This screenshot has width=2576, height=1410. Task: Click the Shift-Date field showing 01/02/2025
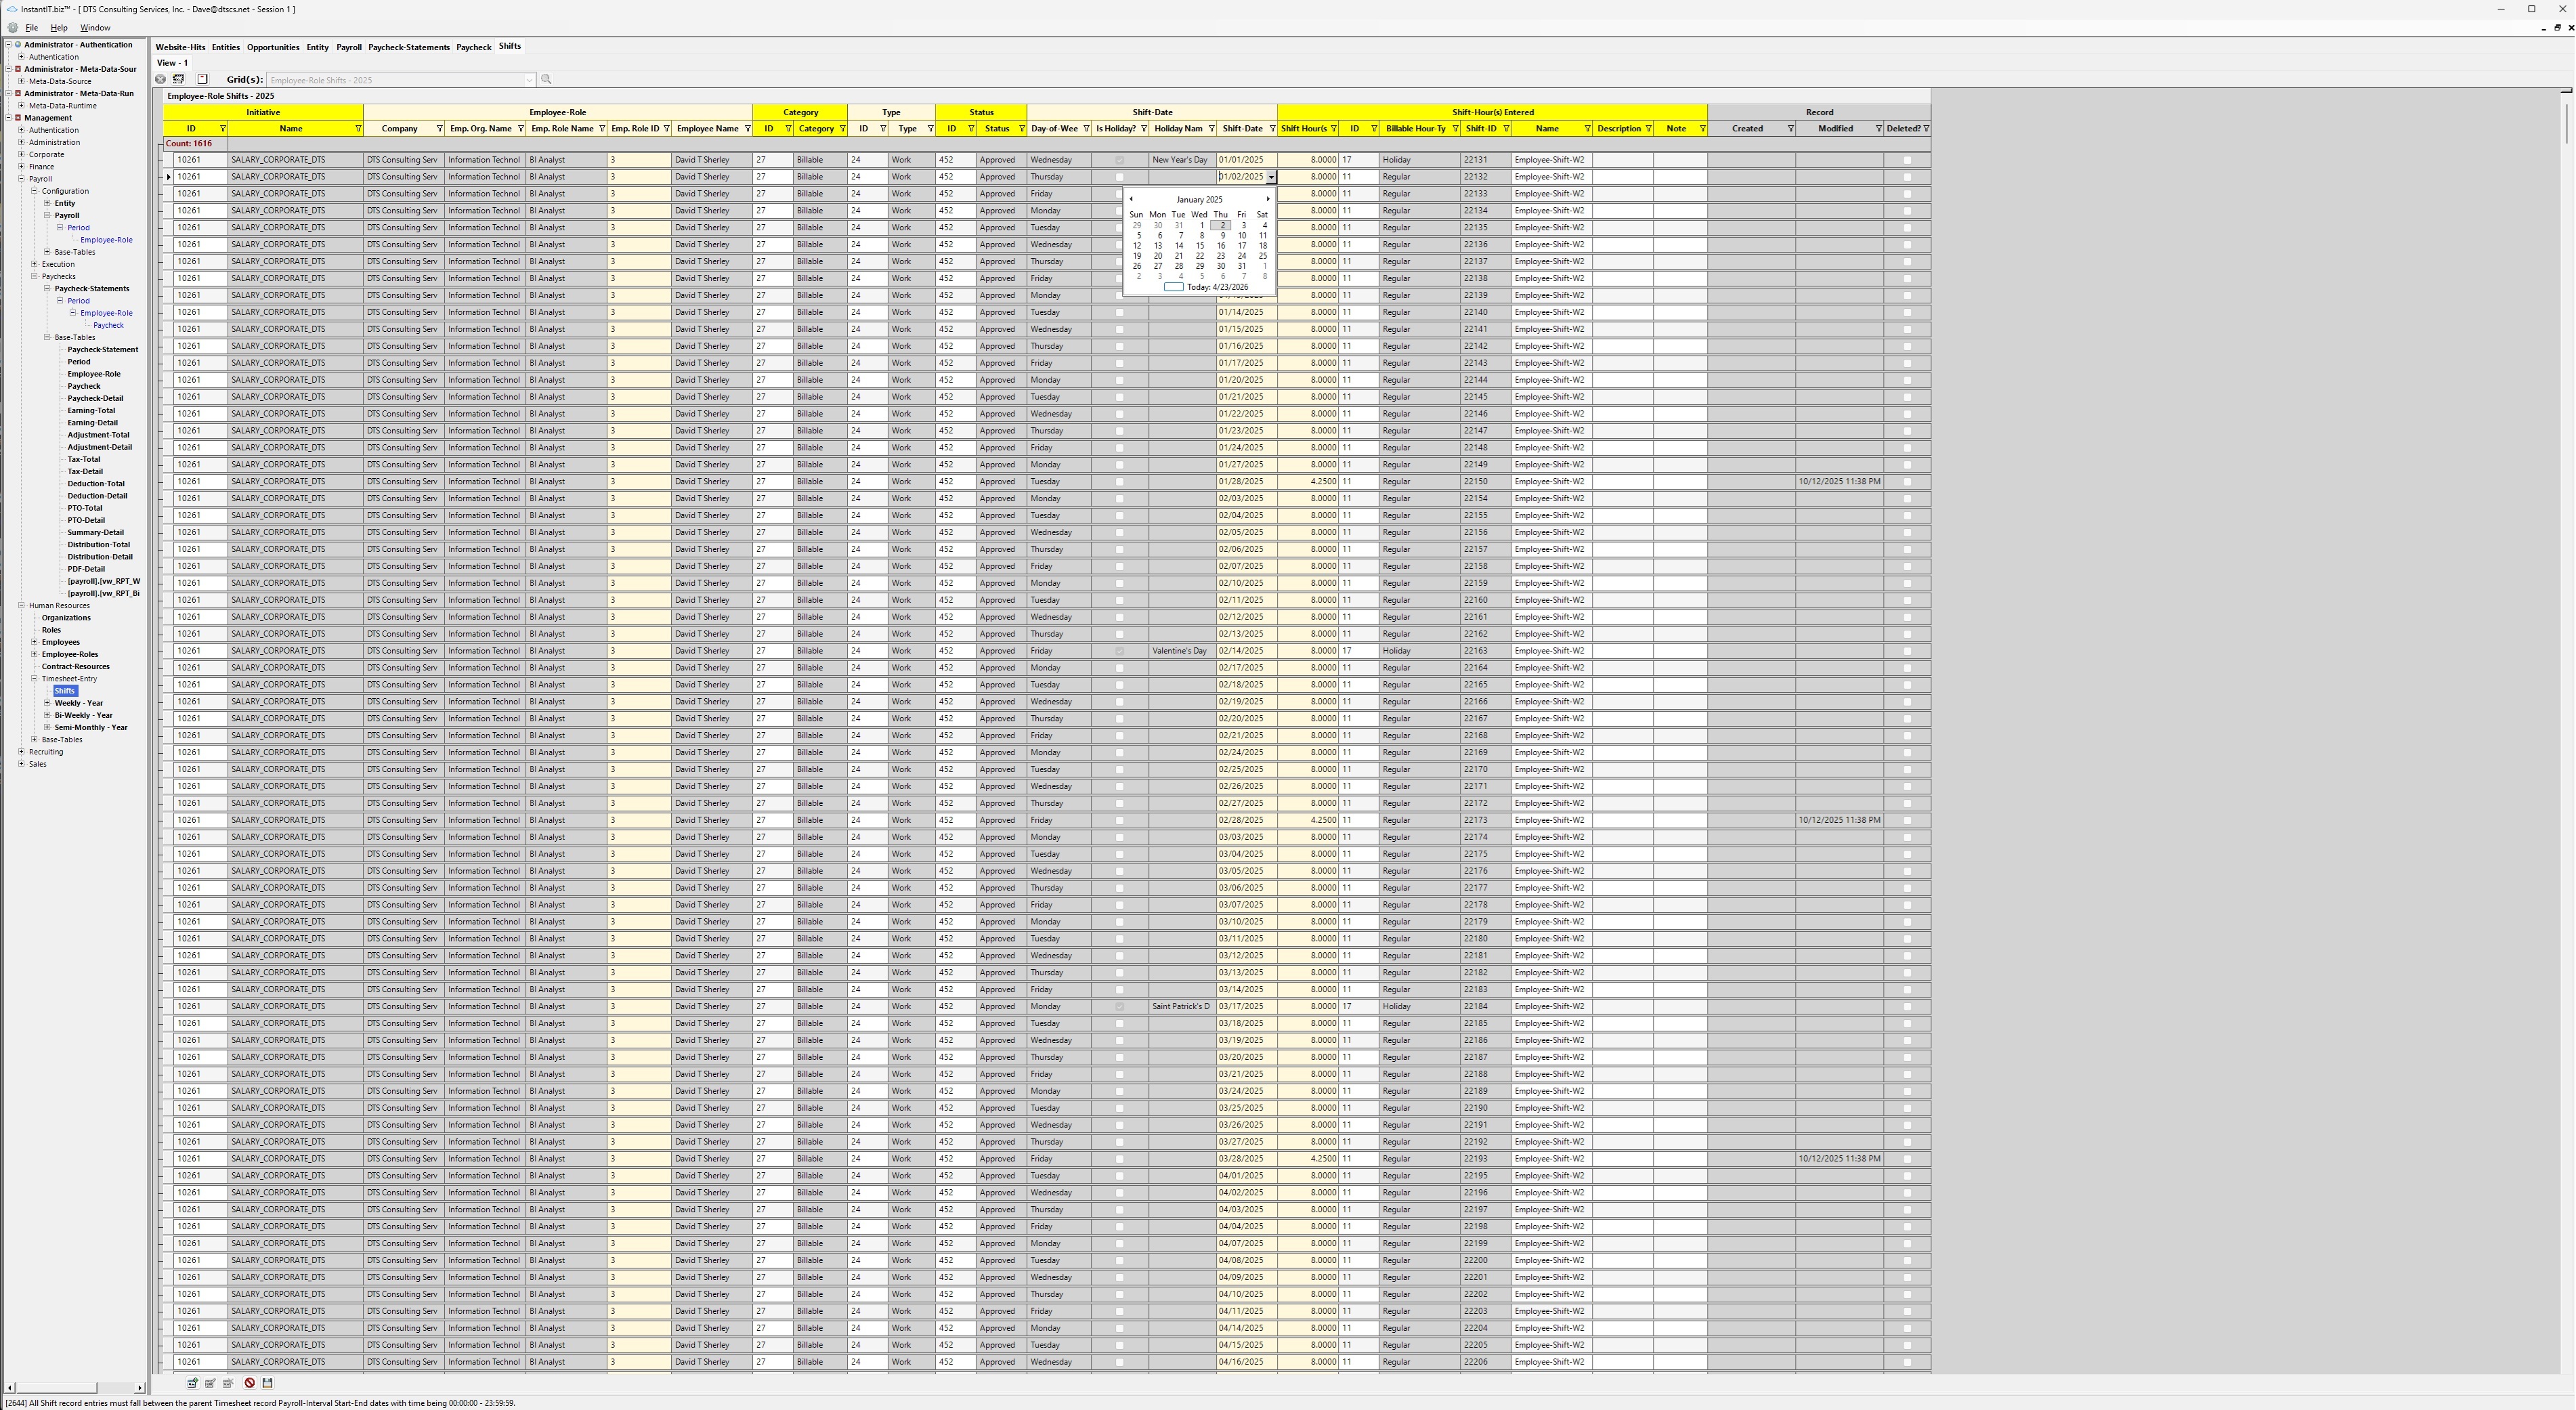coord(1241,177)
